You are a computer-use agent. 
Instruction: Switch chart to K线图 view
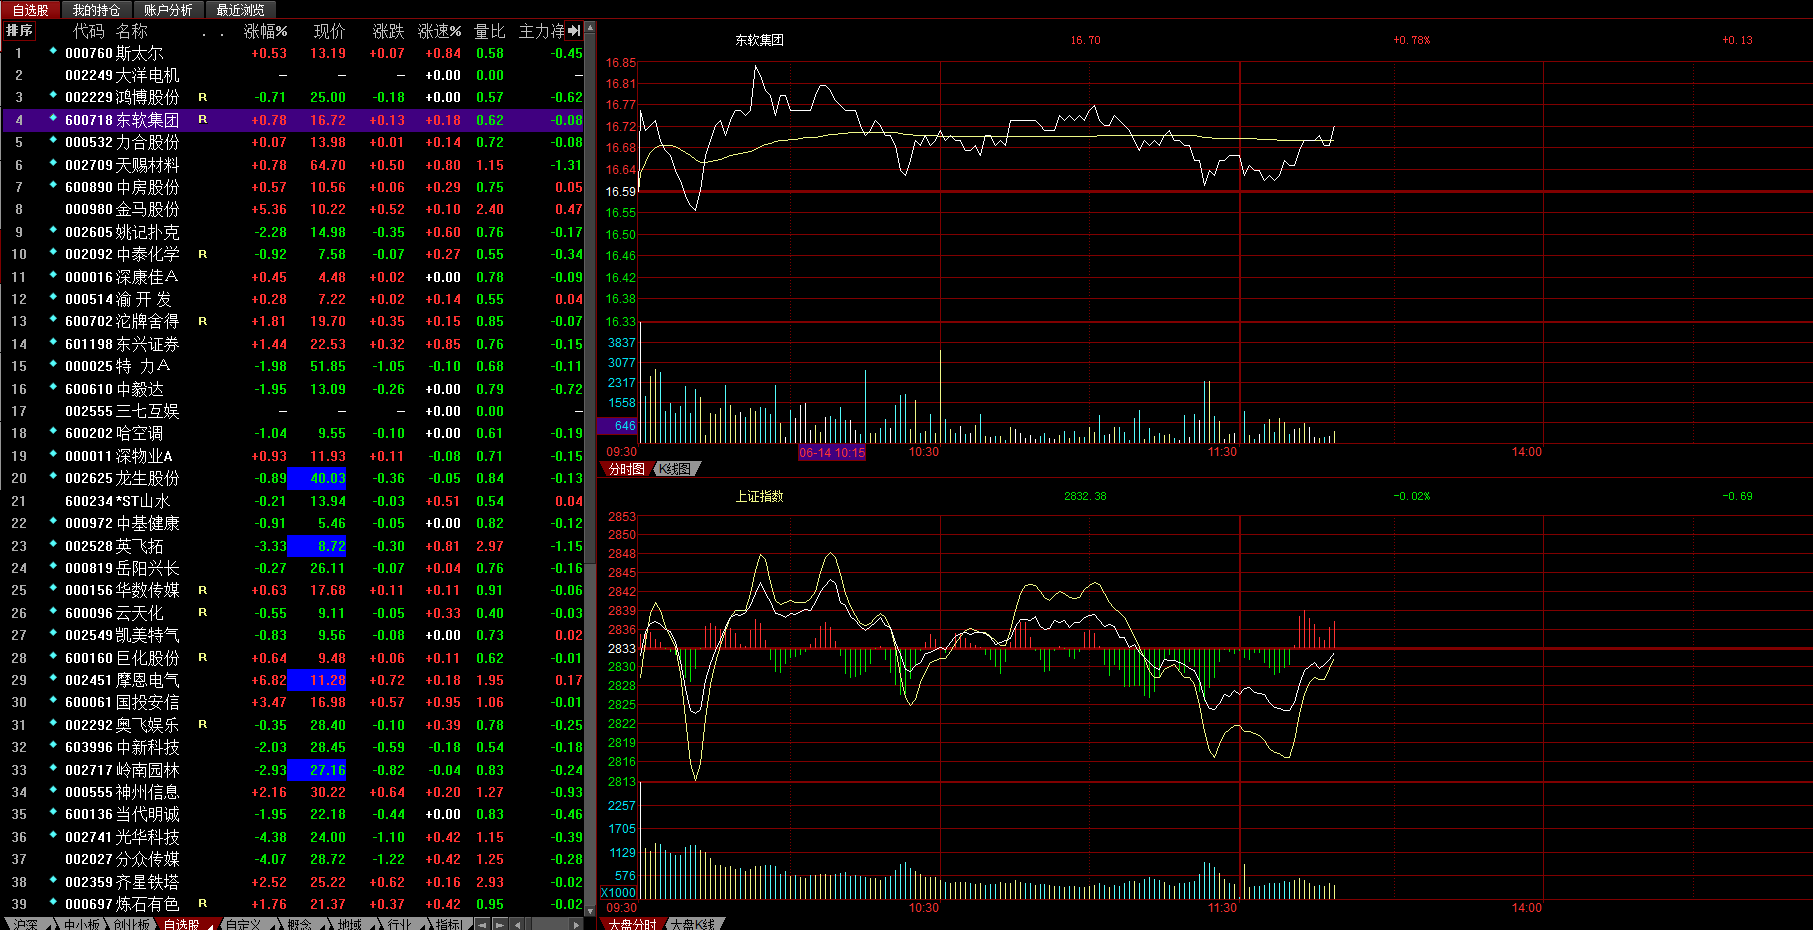677,469
